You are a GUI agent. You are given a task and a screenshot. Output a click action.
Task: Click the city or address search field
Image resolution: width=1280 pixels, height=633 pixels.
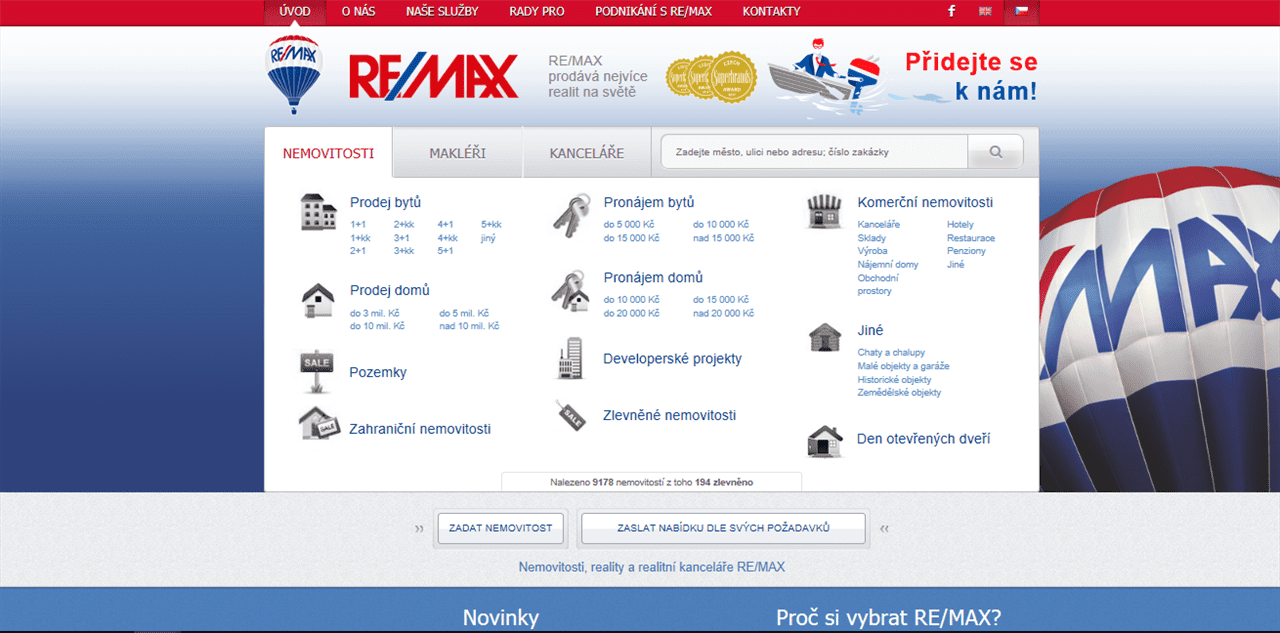coord(815,152)
